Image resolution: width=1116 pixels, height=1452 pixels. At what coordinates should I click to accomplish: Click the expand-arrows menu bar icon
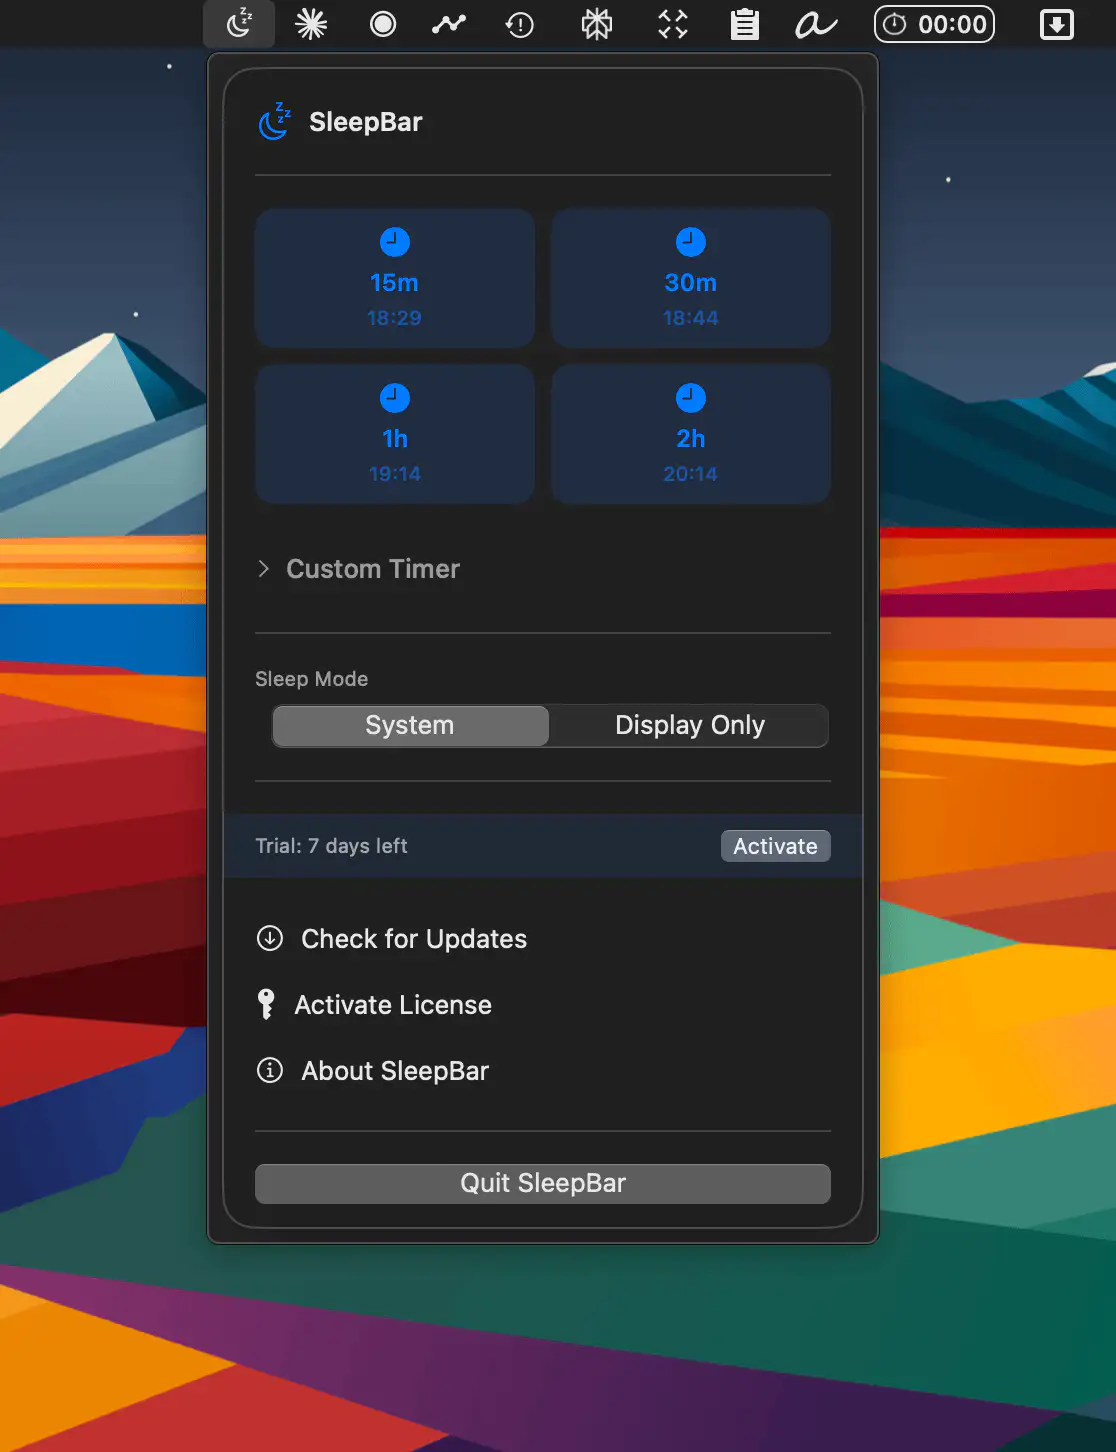coord(672,24)
